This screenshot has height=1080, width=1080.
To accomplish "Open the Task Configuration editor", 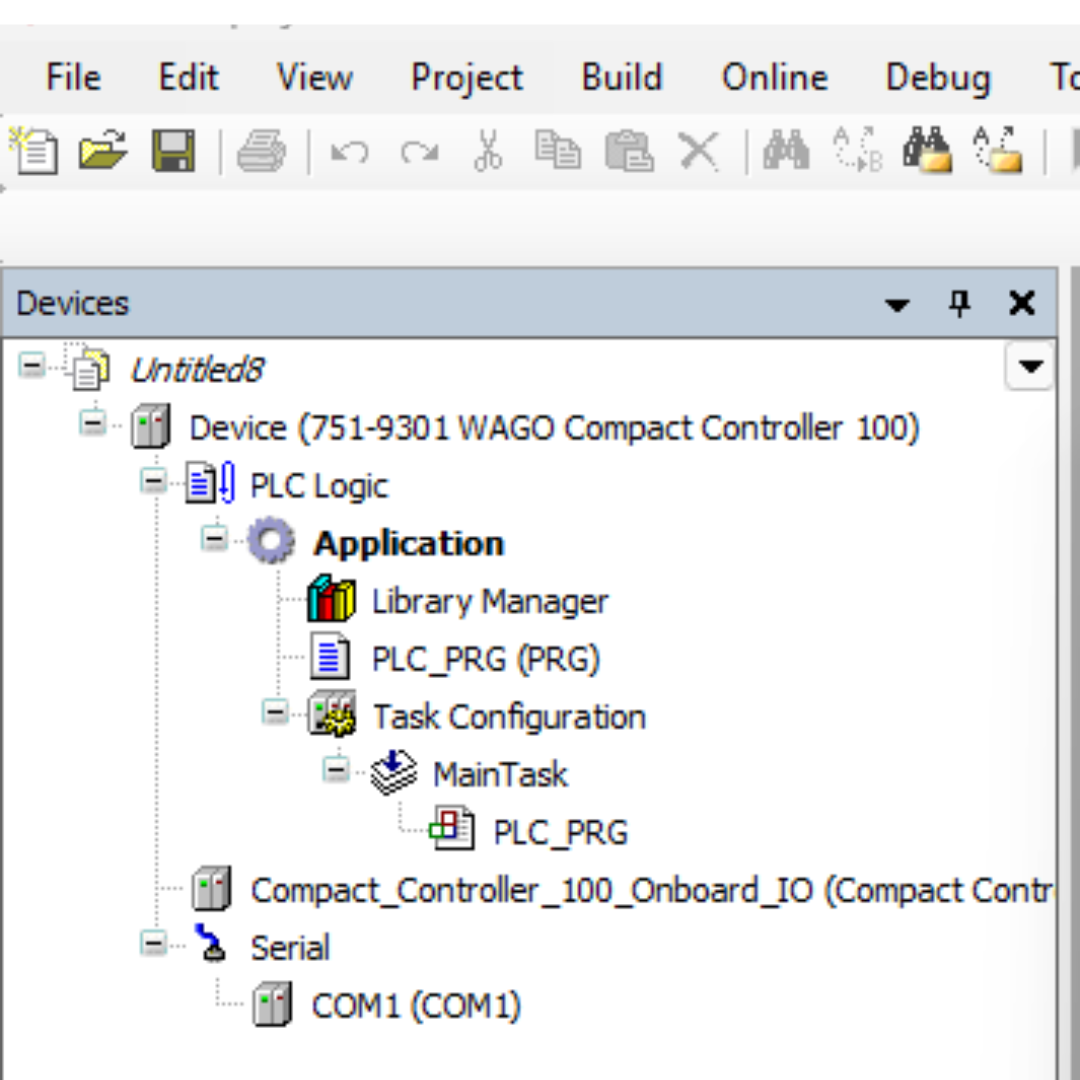I will click(x=508, y=716).
